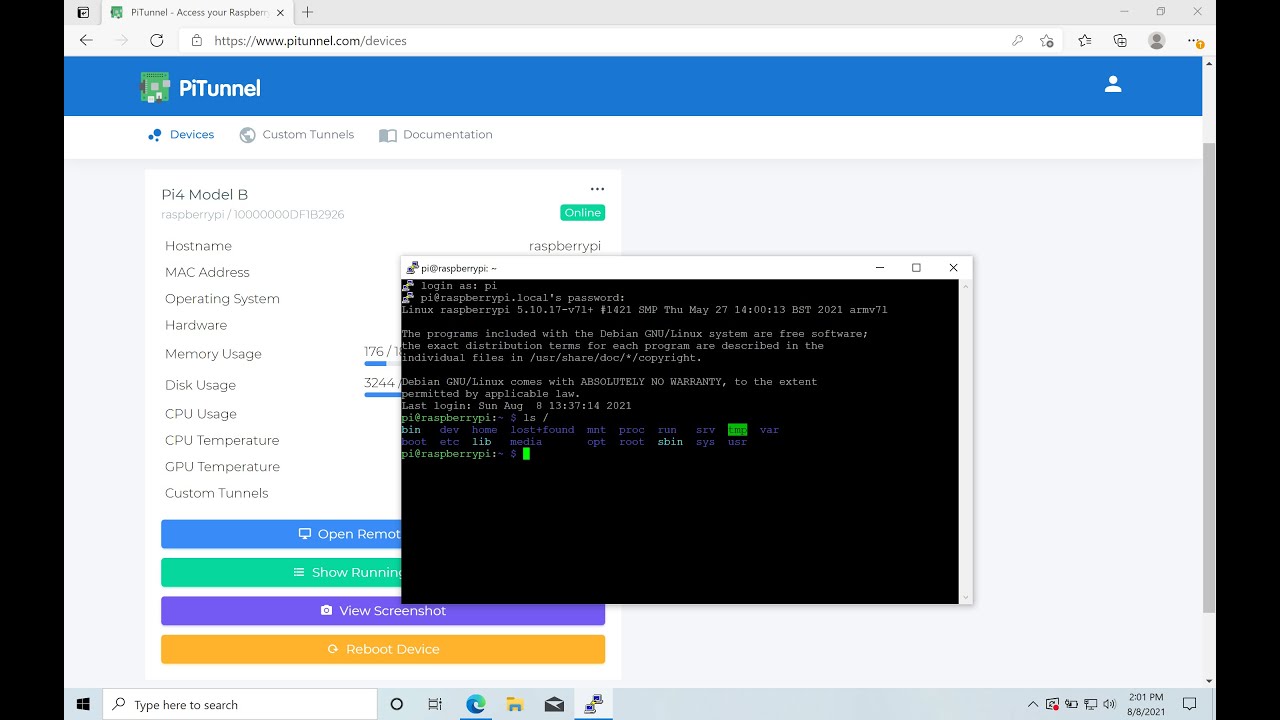The height and width of the screenshot is (720, 1280).
Task: Click the Open Remote Terminal button
Action: coord(281,534)
